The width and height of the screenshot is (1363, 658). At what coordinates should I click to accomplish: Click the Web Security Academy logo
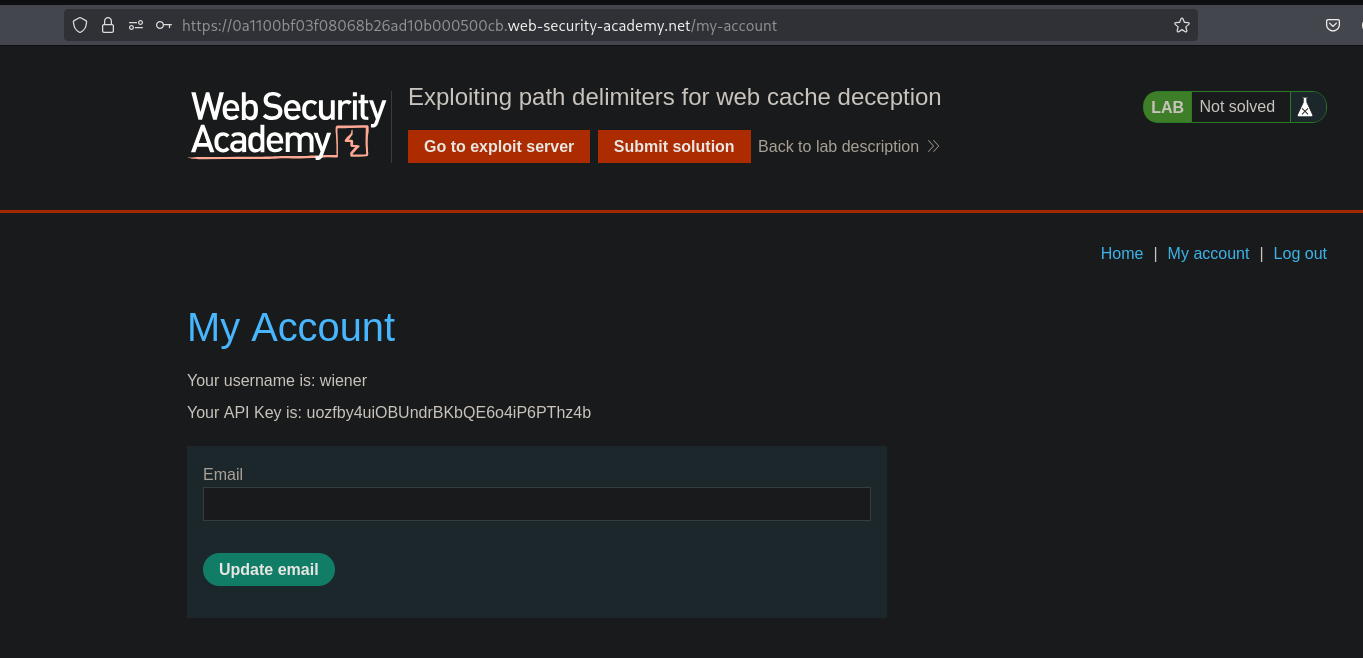point(288,125)
